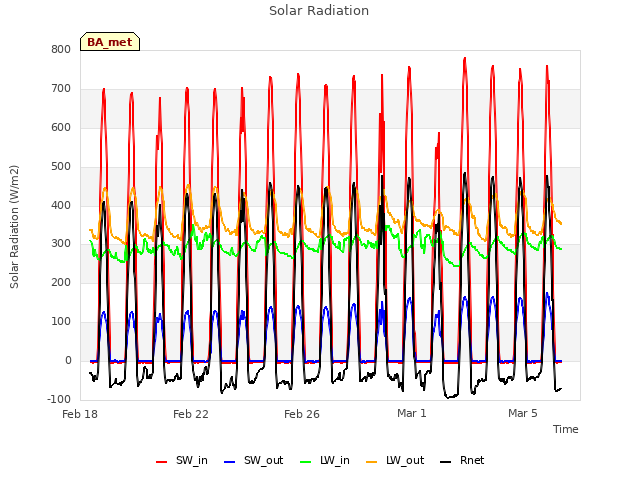The width and height of the screenshot is (640, 480).
Task: Click the 100 y-axis tick label
Action: pos(61,322)
